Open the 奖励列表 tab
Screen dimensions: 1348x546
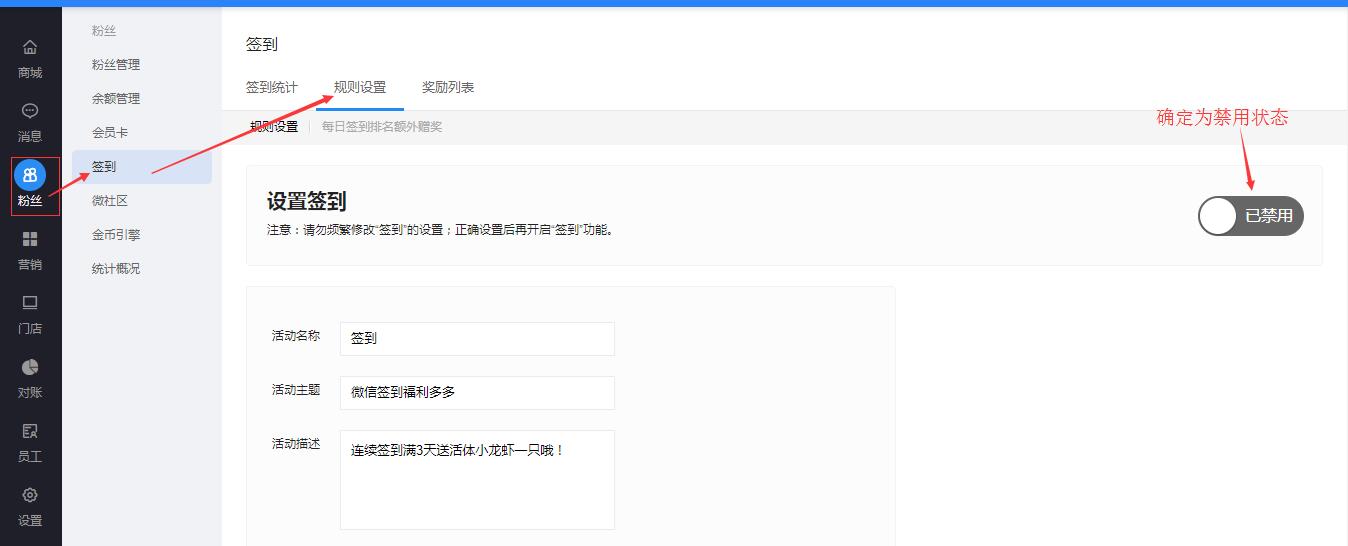coord(447,88)
